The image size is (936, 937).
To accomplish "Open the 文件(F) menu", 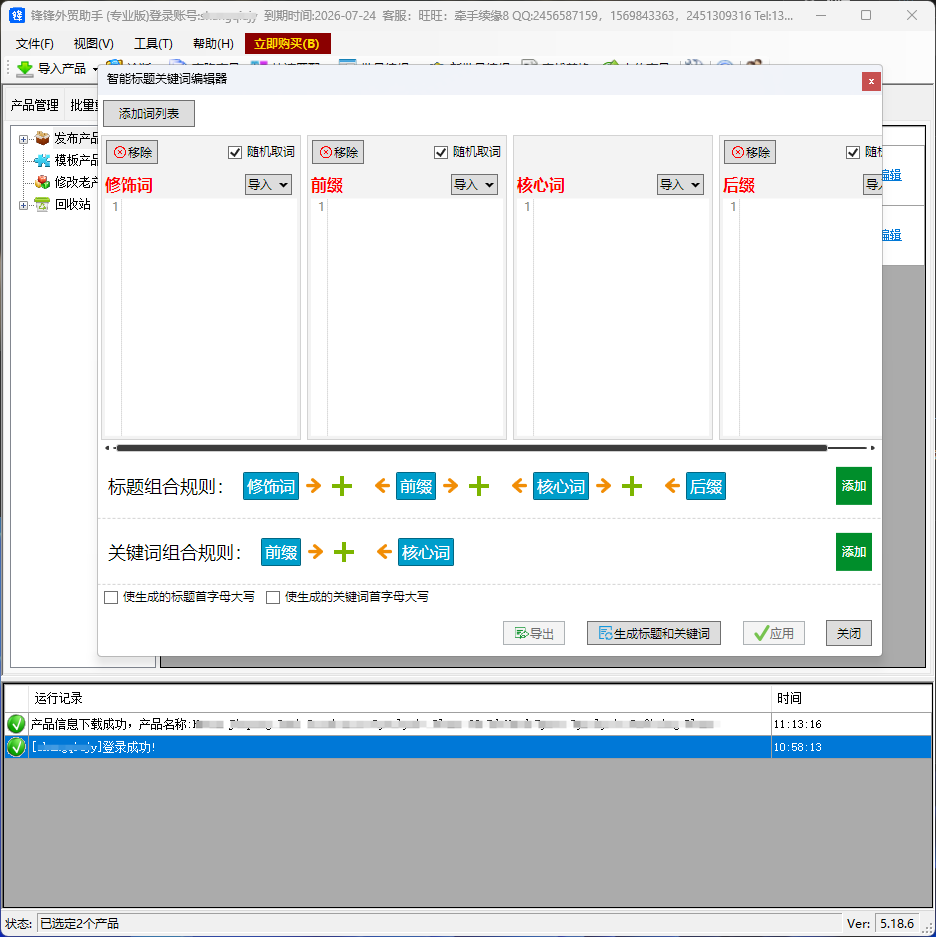I will (35, 44).
